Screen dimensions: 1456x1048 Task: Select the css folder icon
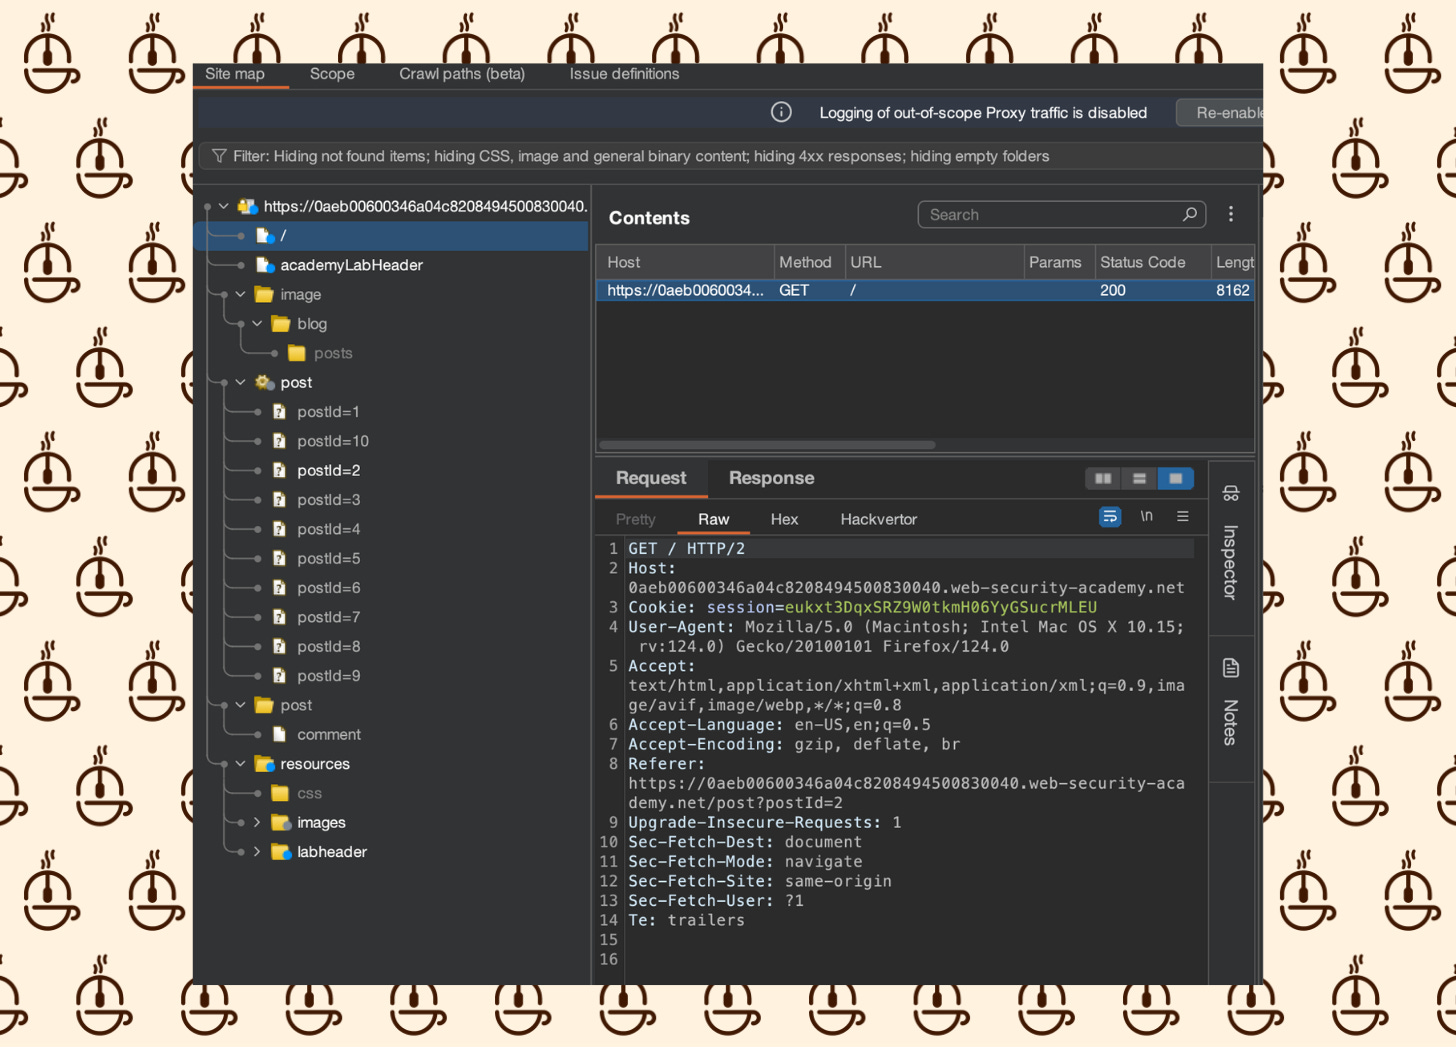pyautogui.click(x=281, y=793)
